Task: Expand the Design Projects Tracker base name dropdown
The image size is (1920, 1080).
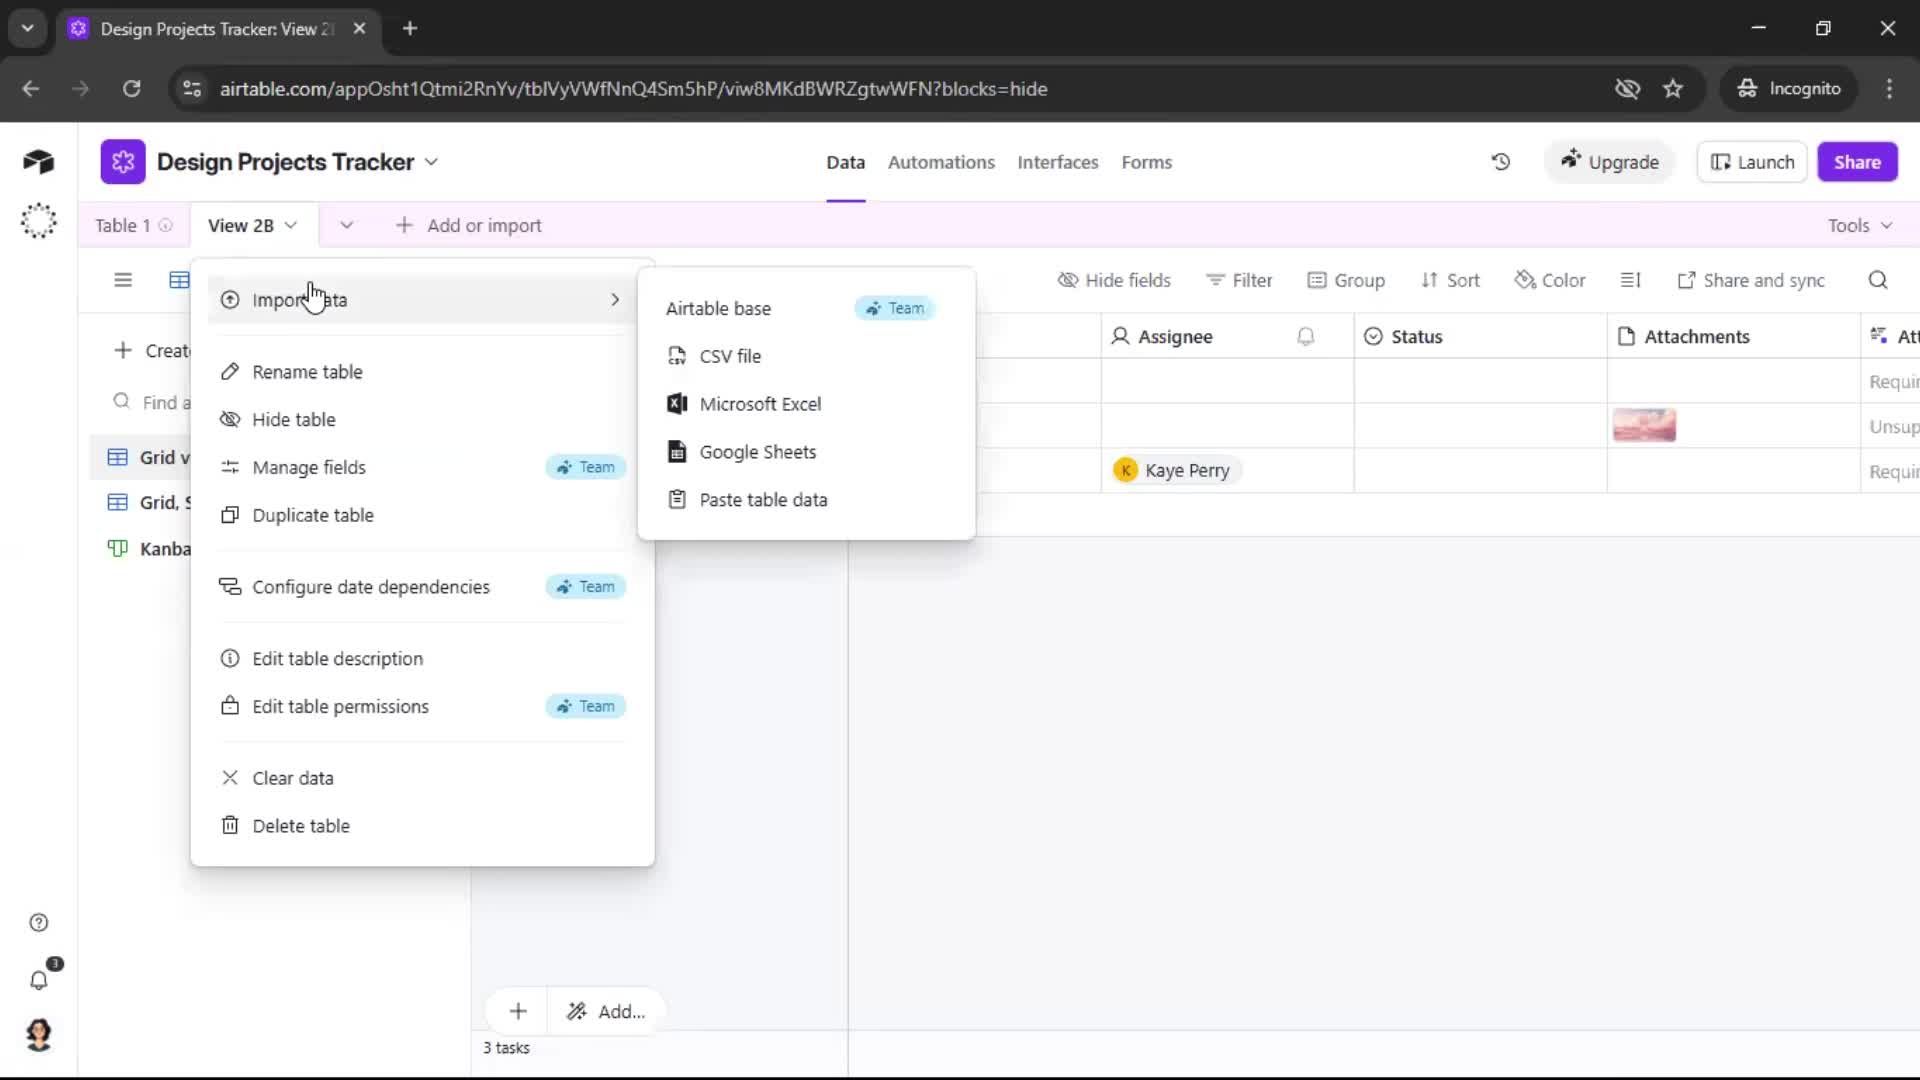Action: (431, 162)
